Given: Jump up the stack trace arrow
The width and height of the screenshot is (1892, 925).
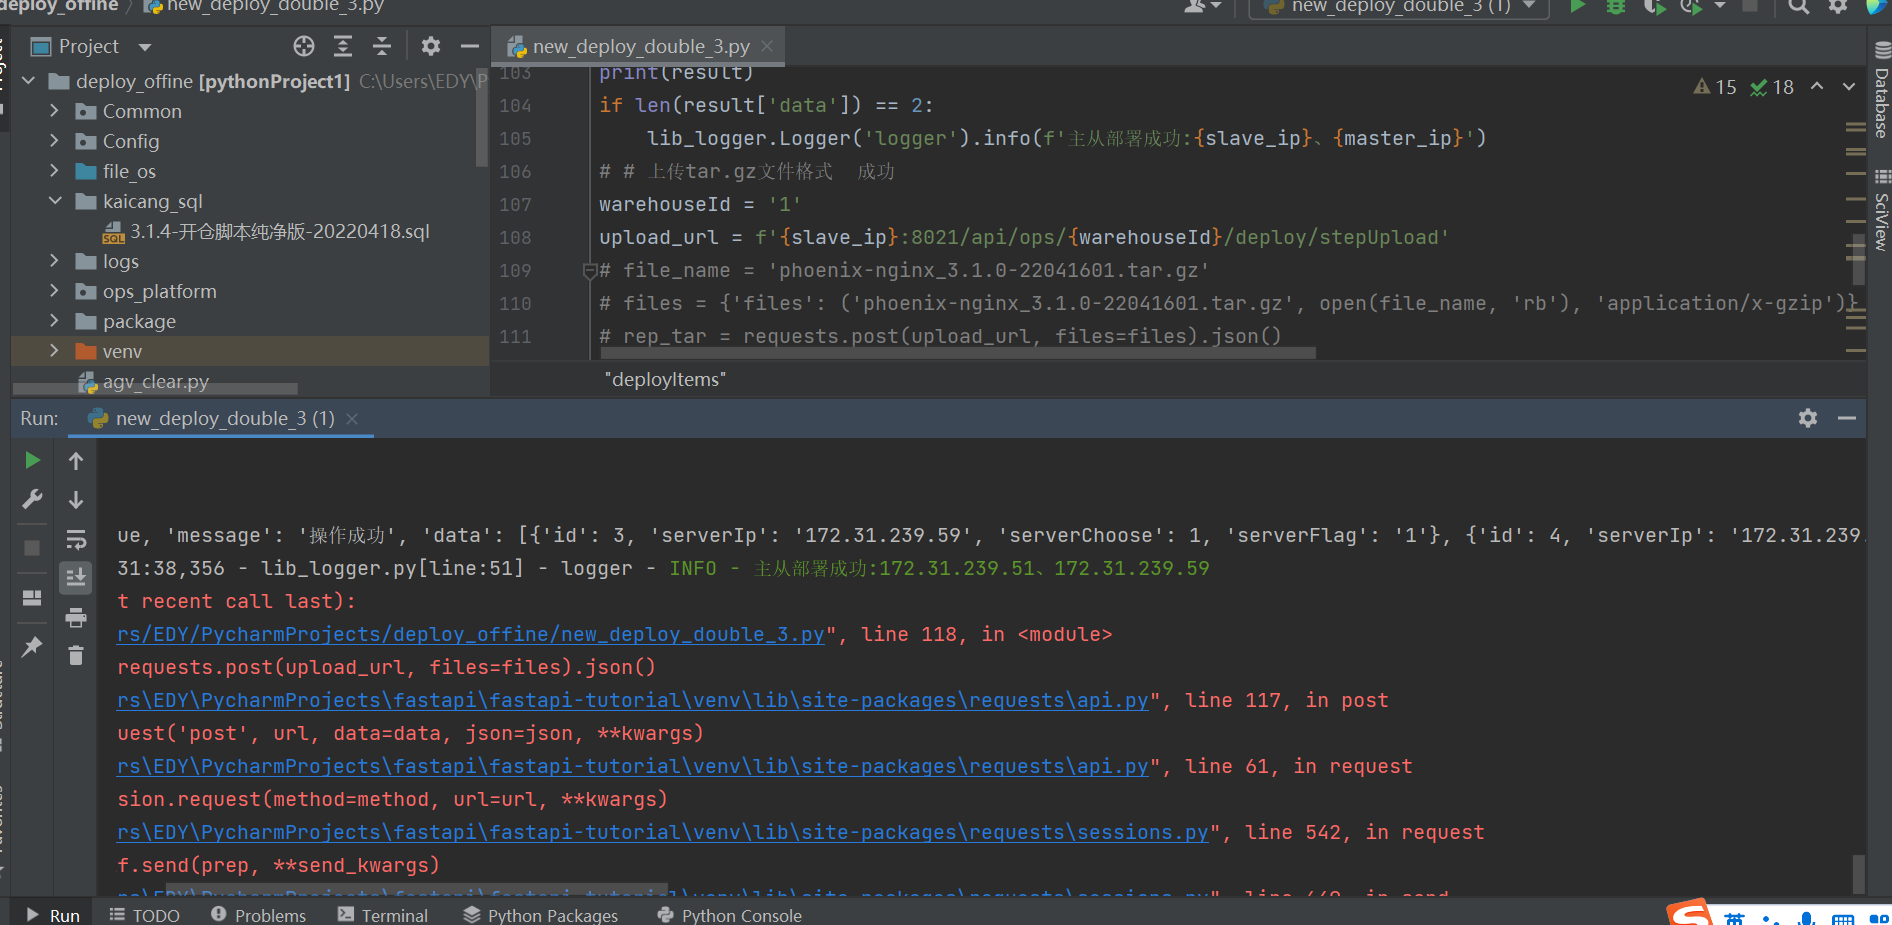Looking at the screenshot, I should (76, 460).
